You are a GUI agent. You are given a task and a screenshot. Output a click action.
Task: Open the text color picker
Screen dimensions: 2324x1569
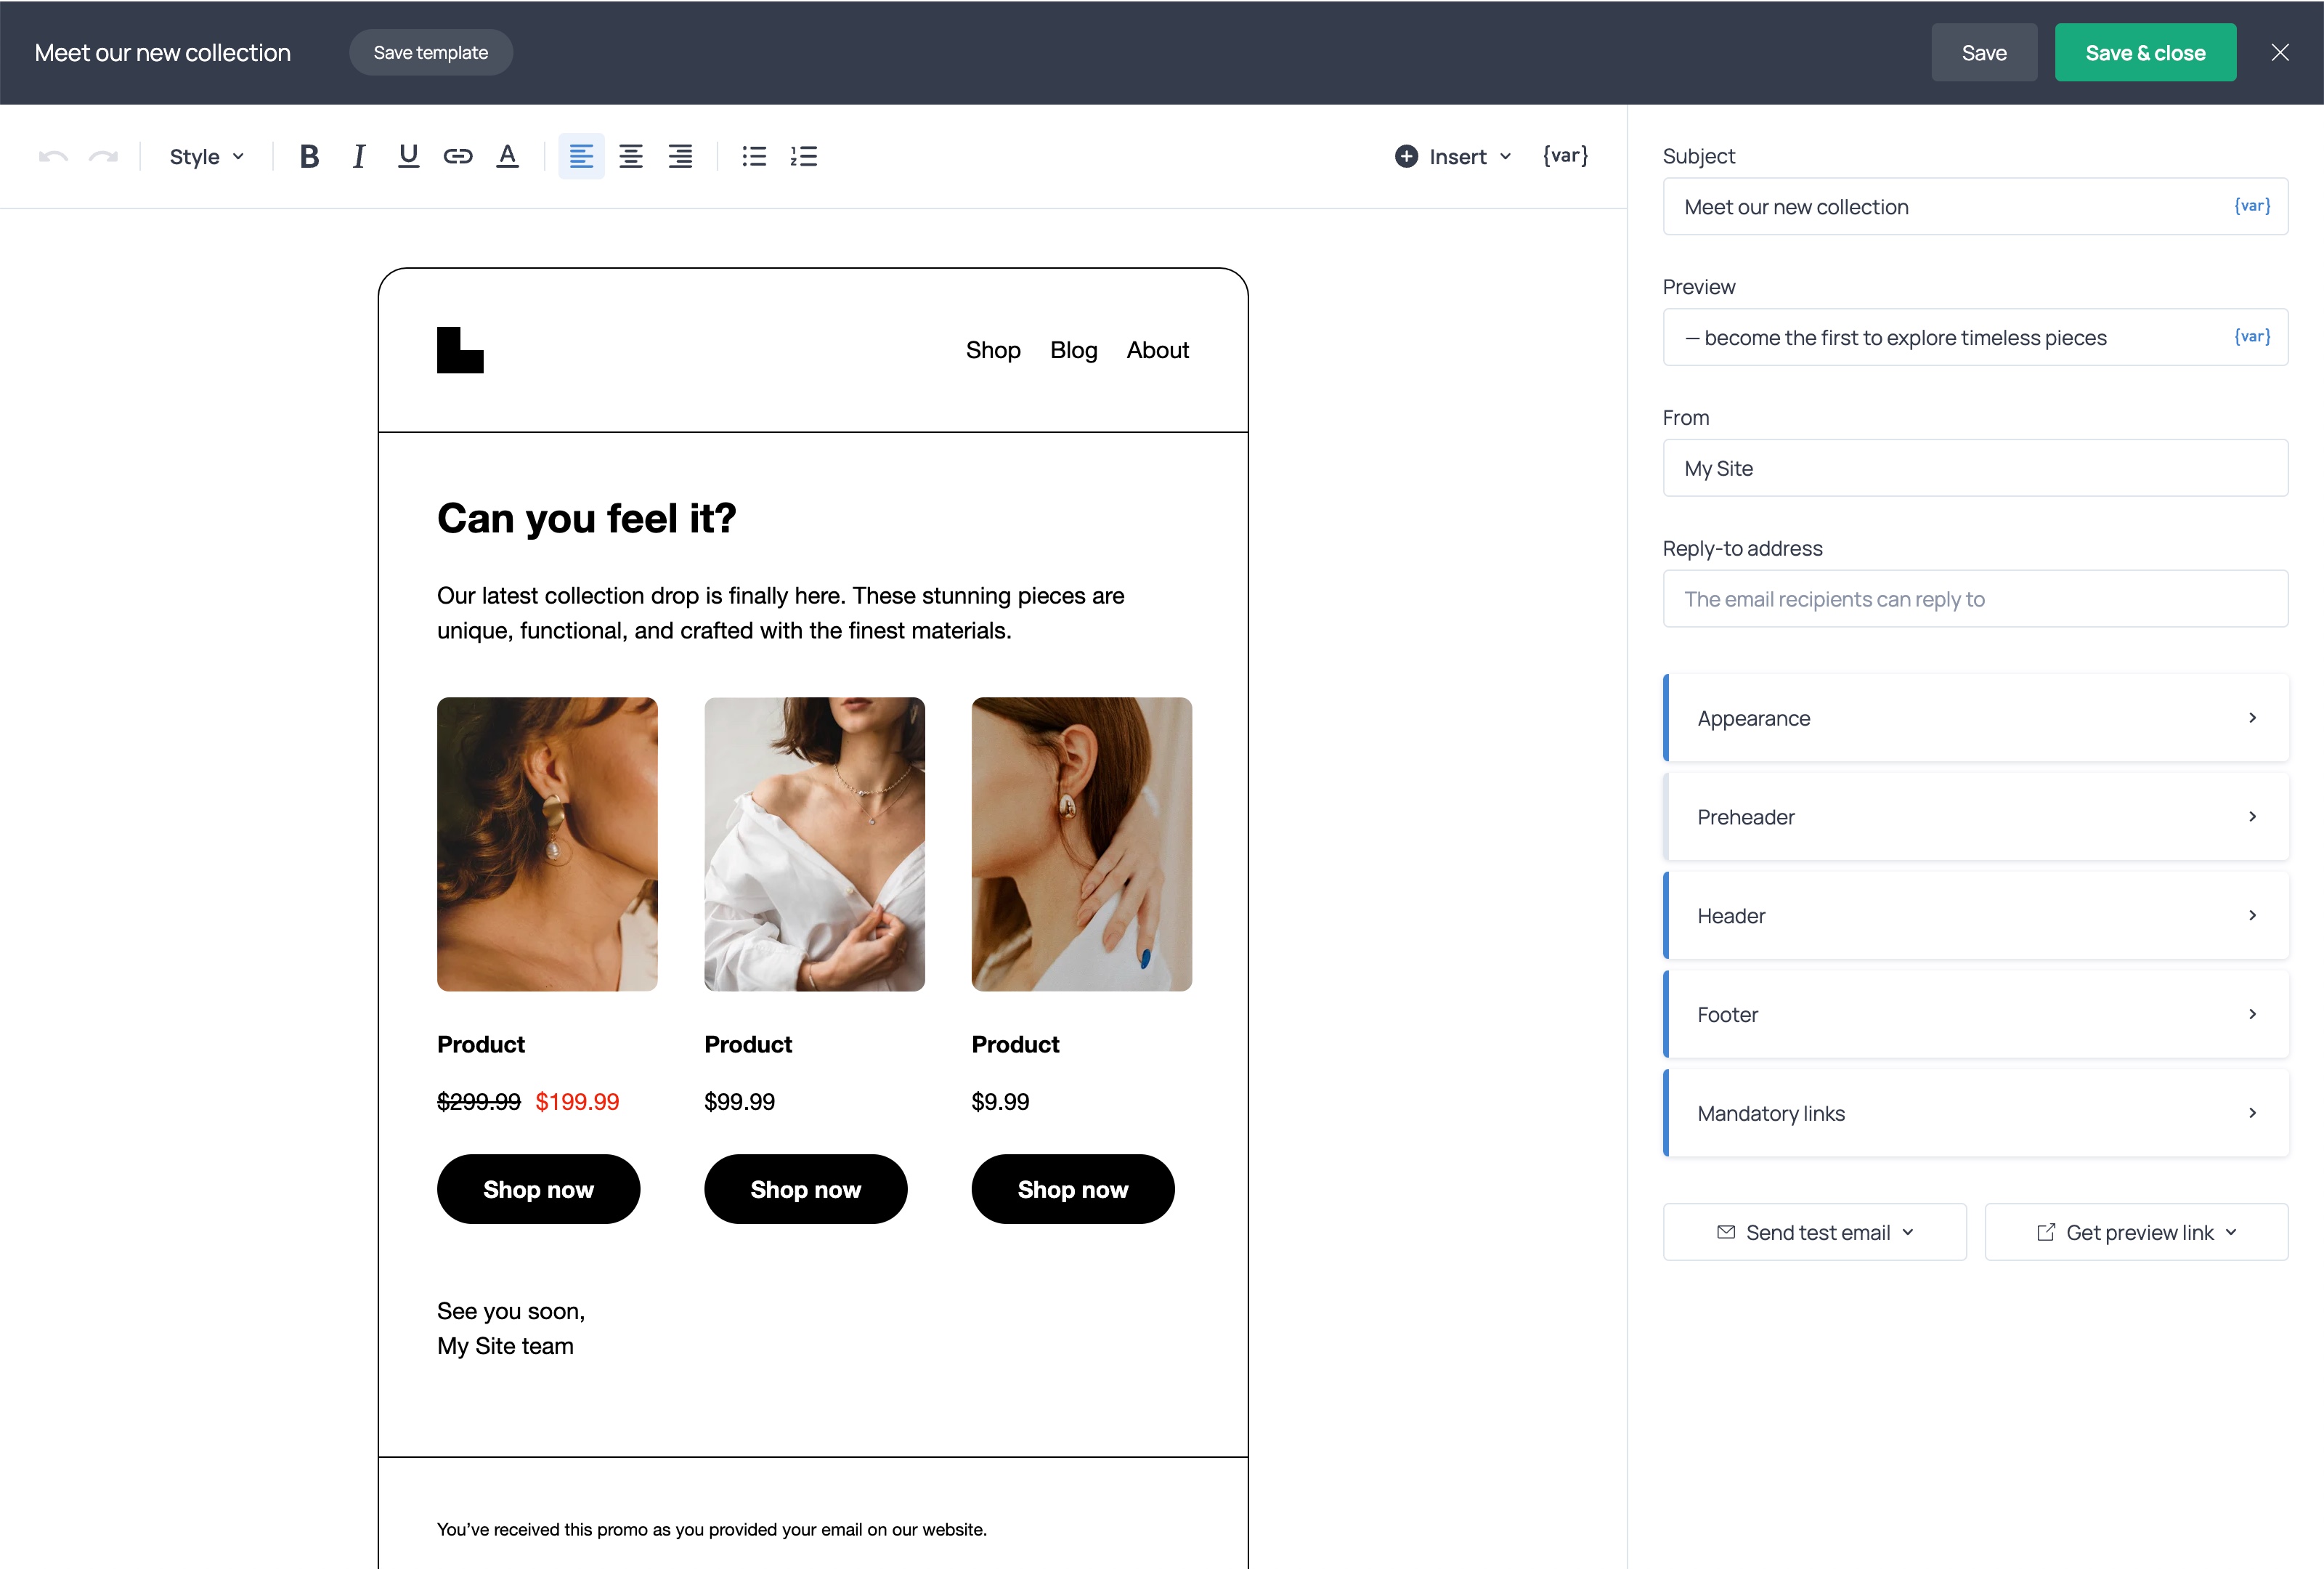coord(507,156)
